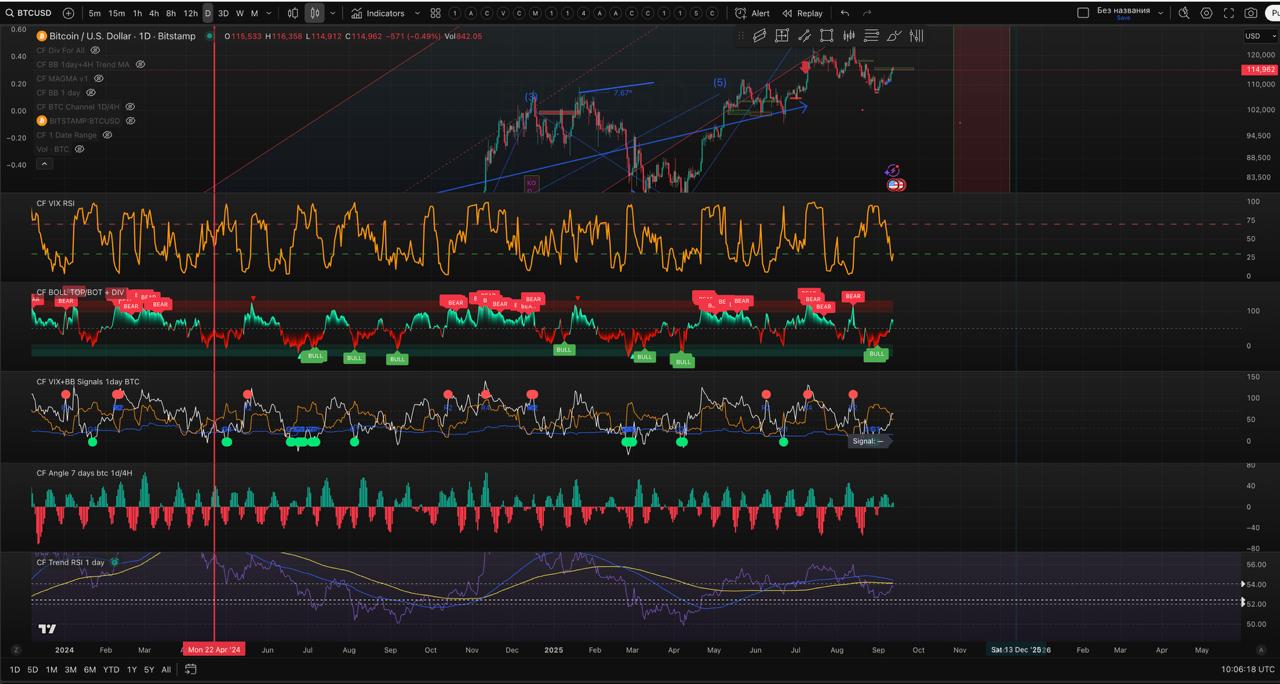Select the bars chart style icon
This screenshot has width=1280, height=684.
[293, 13]
